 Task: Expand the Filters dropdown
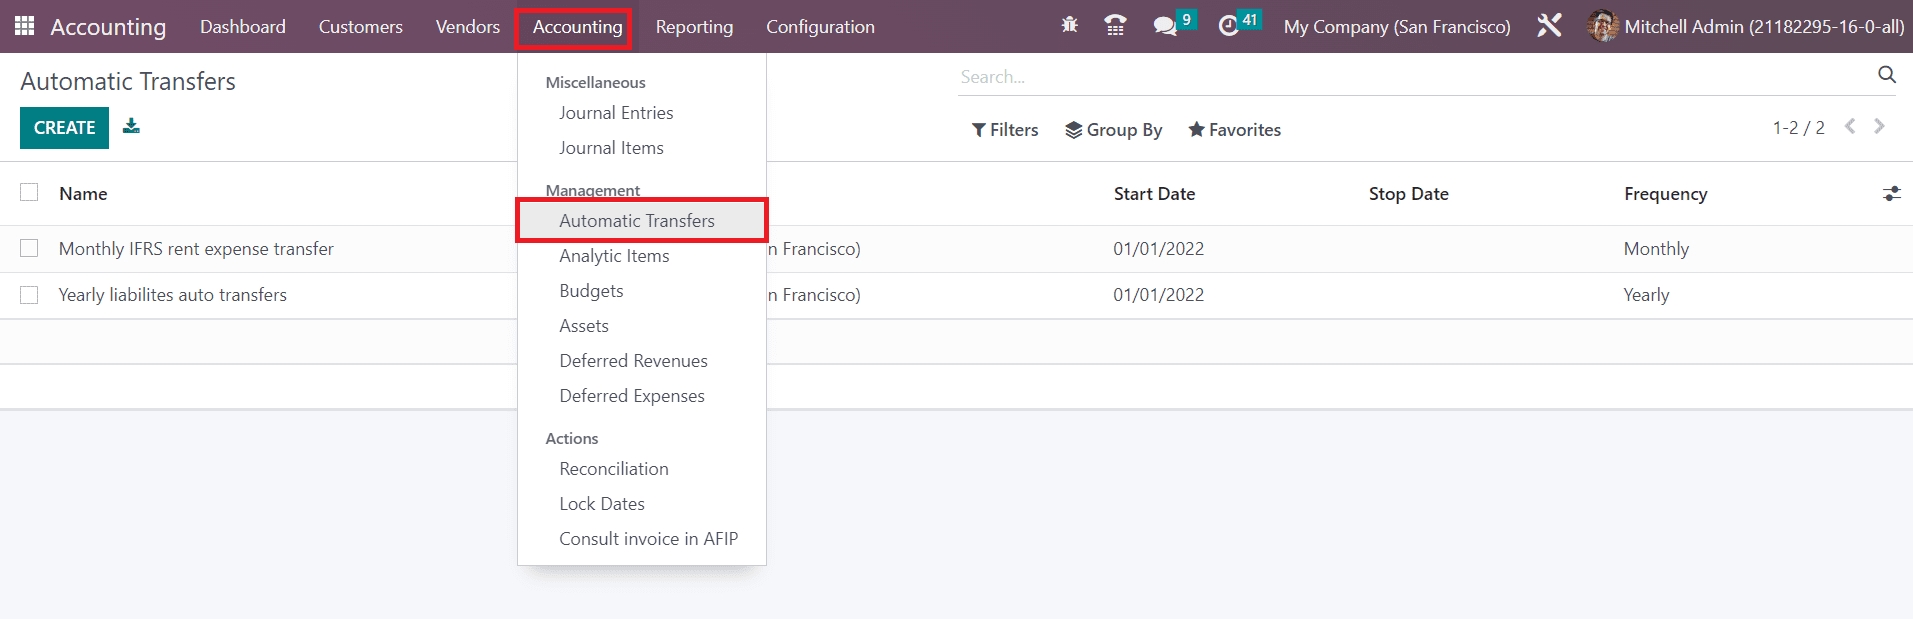coord(1005,130)
